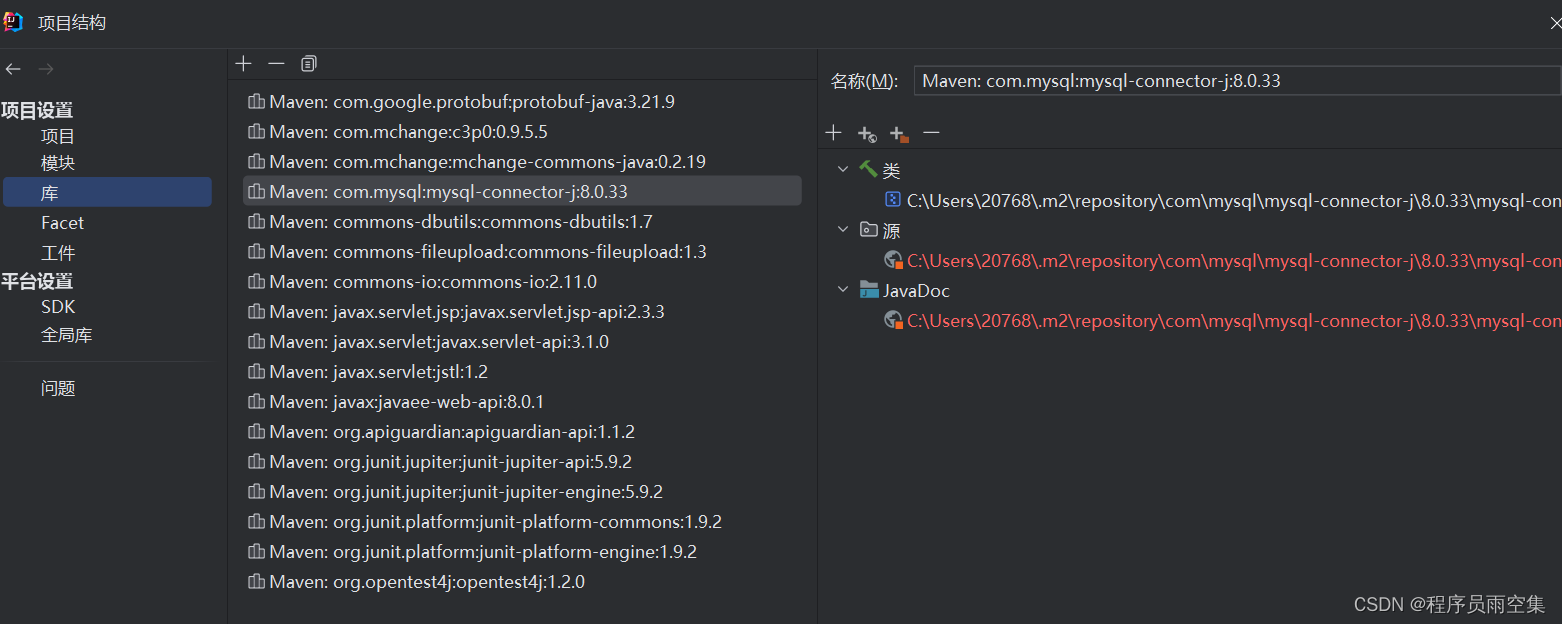
Task: Click the 源 folder icon
Action: pos(868,230)
